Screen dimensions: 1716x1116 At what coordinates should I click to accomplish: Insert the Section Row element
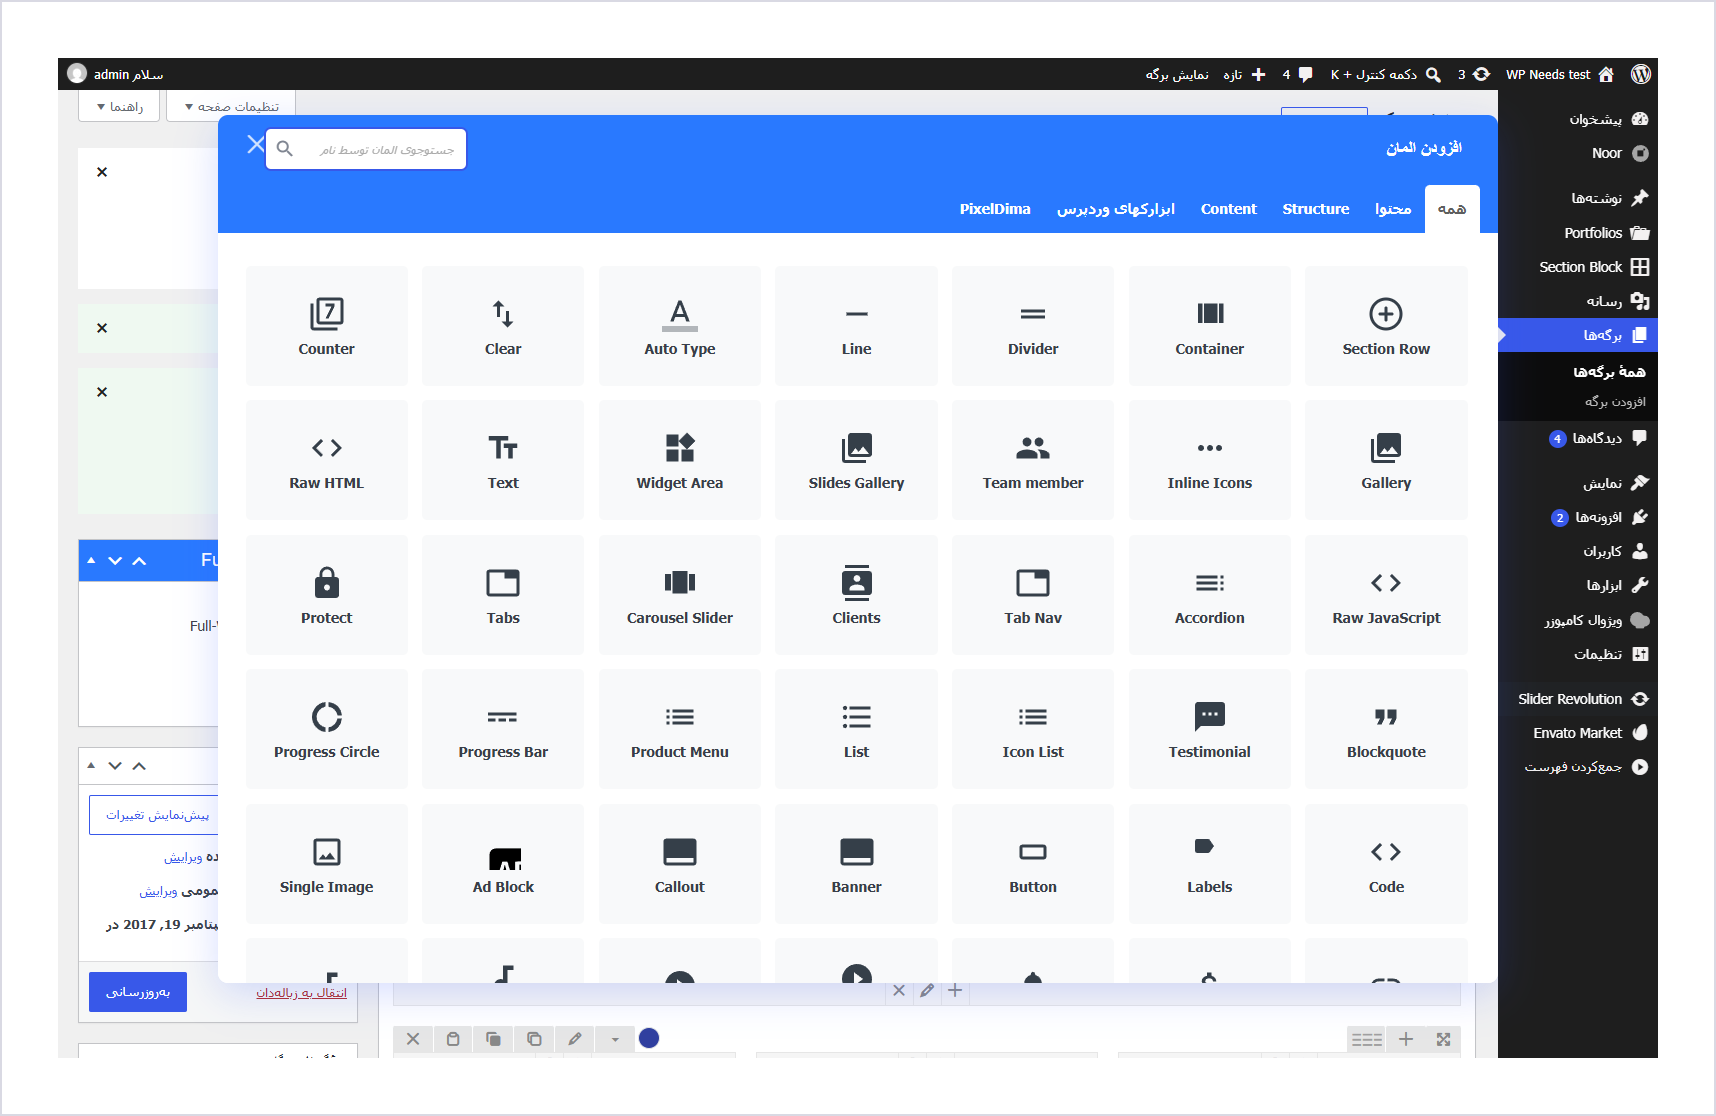click(1386, 326)
